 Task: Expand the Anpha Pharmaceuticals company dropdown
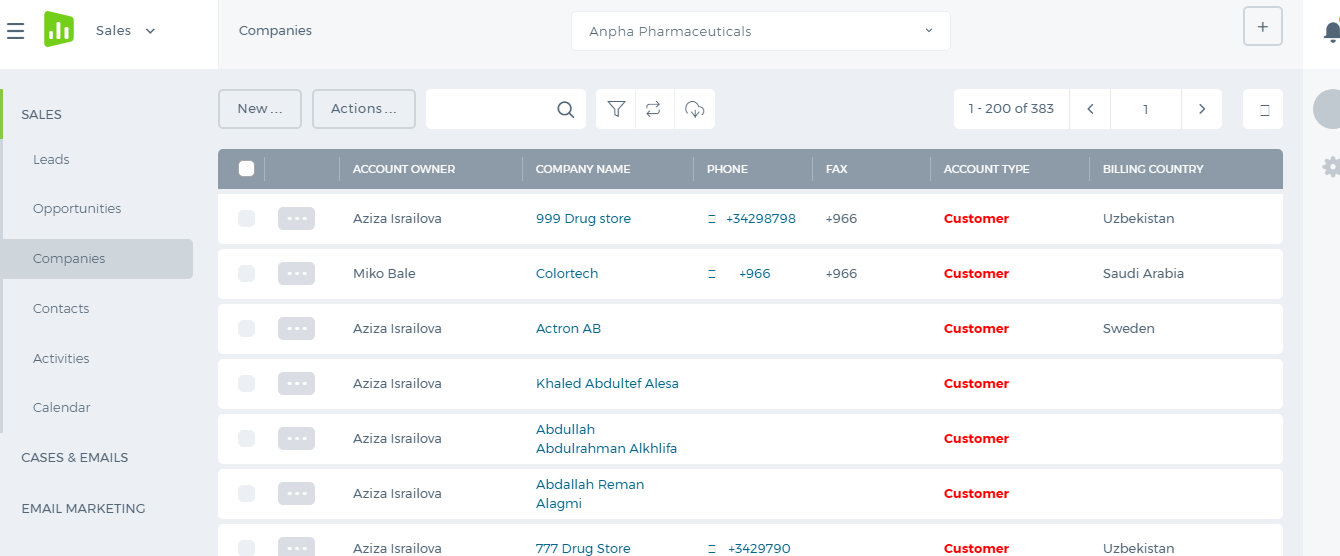[761, 31]
